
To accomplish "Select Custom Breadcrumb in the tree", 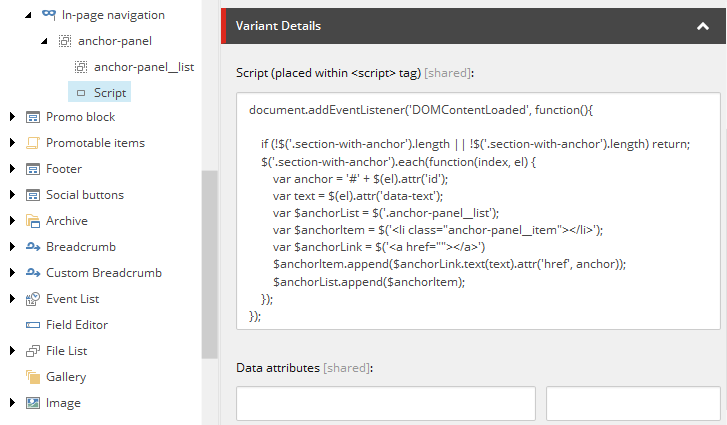I will (103, 273).
